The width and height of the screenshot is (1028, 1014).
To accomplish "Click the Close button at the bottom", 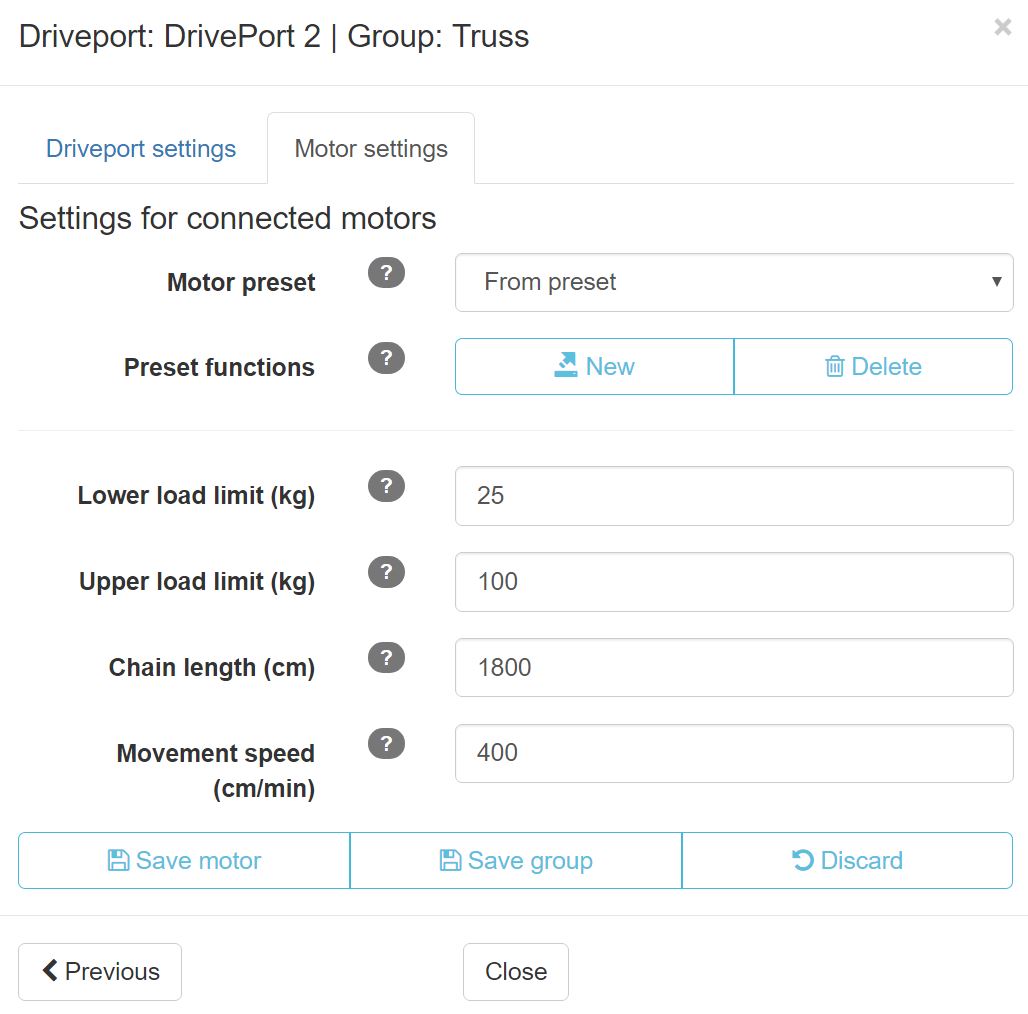I will [x=515, y=972].
